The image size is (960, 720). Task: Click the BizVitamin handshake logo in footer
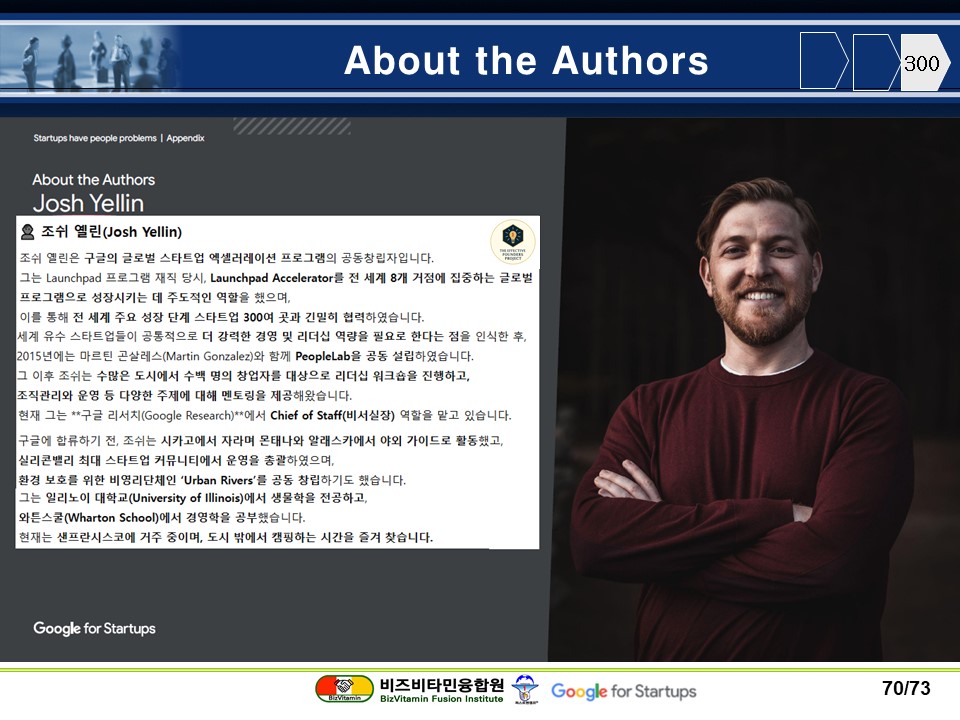(x=344, y=688)
